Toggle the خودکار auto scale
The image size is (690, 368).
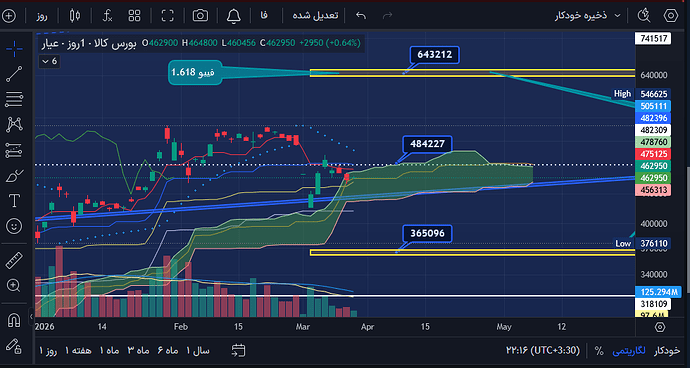[x=667, y=351]
